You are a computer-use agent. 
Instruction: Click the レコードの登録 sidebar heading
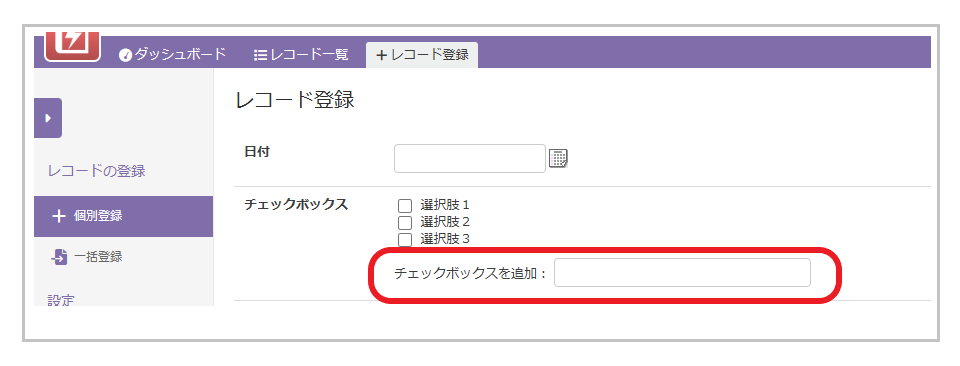click(x=96, y=171)
